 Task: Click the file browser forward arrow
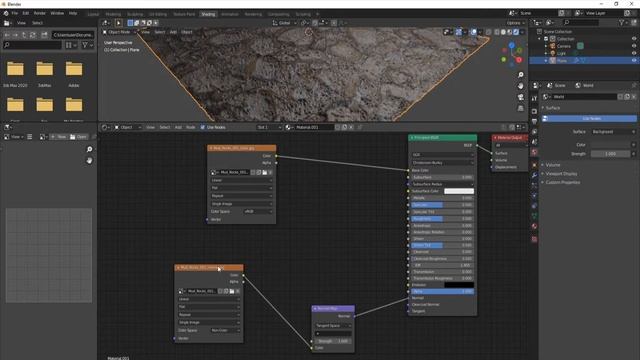16,35
